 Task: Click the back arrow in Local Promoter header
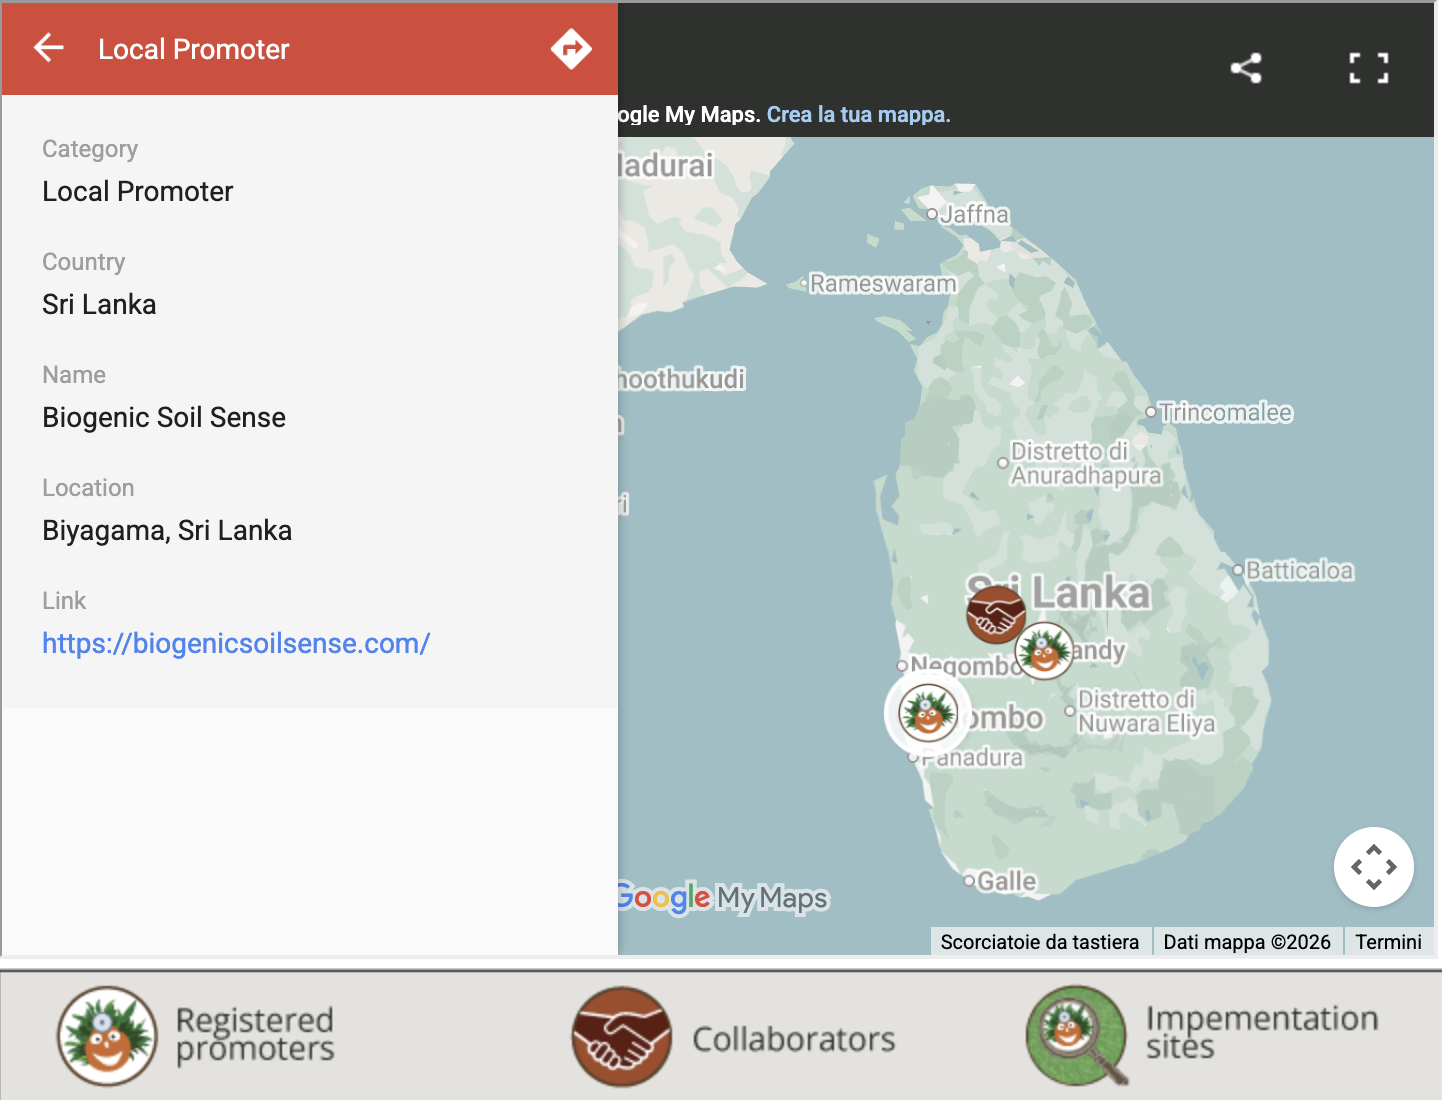[x=48, y=48]
